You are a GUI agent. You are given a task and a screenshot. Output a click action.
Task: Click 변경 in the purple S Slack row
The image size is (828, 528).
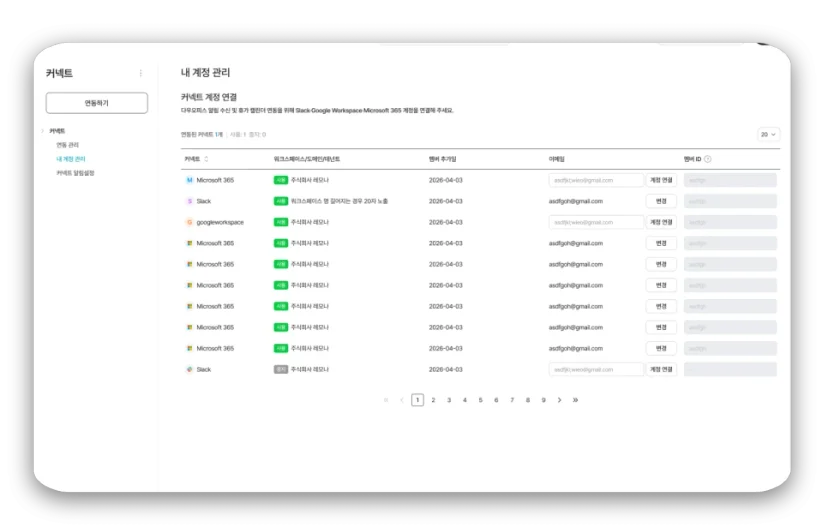661,201
